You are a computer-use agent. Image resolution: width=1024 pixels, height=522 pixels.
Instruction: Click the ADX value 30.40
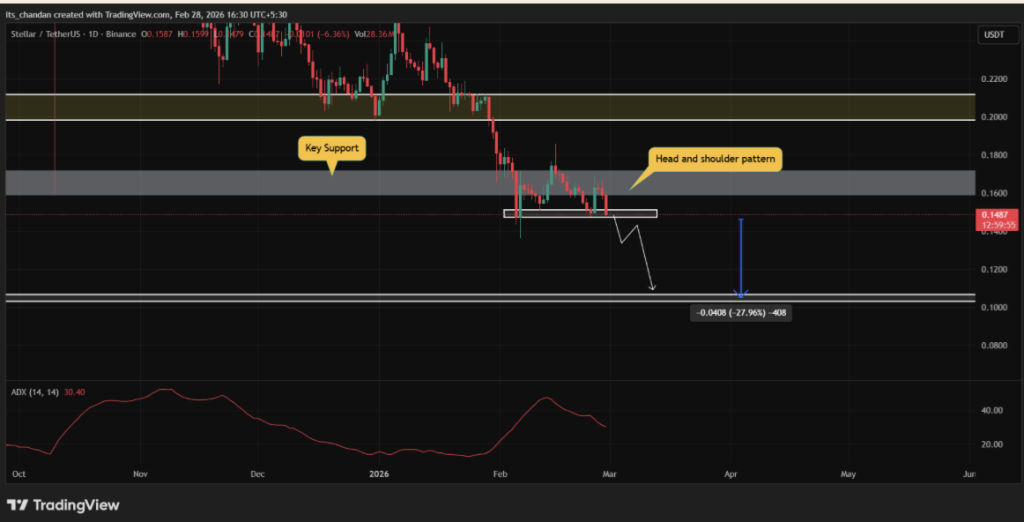[x=76, y=392]
